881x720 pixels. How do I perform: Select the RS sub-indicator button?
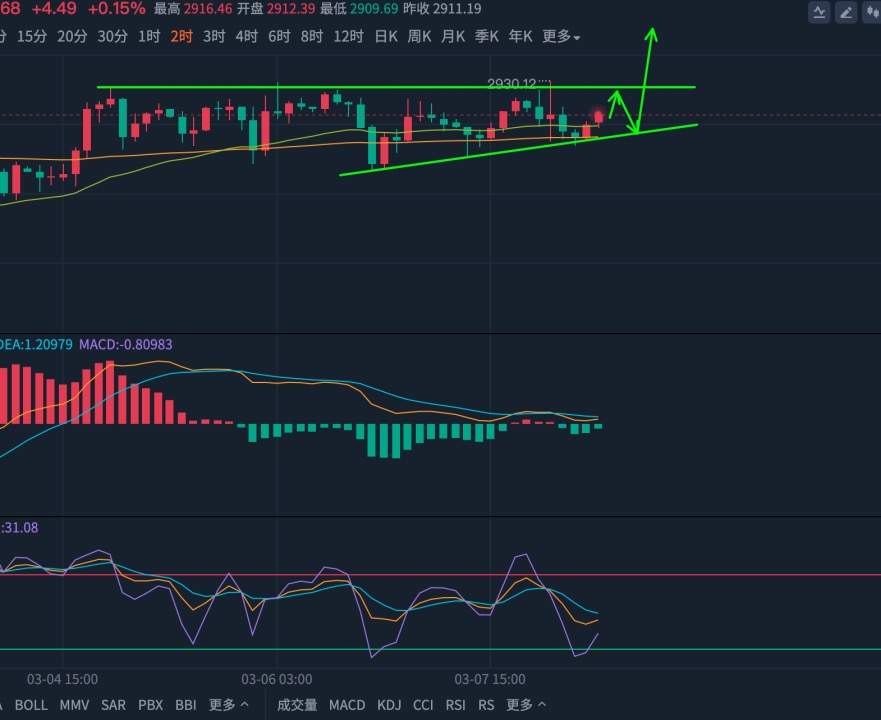coord(487,705)
